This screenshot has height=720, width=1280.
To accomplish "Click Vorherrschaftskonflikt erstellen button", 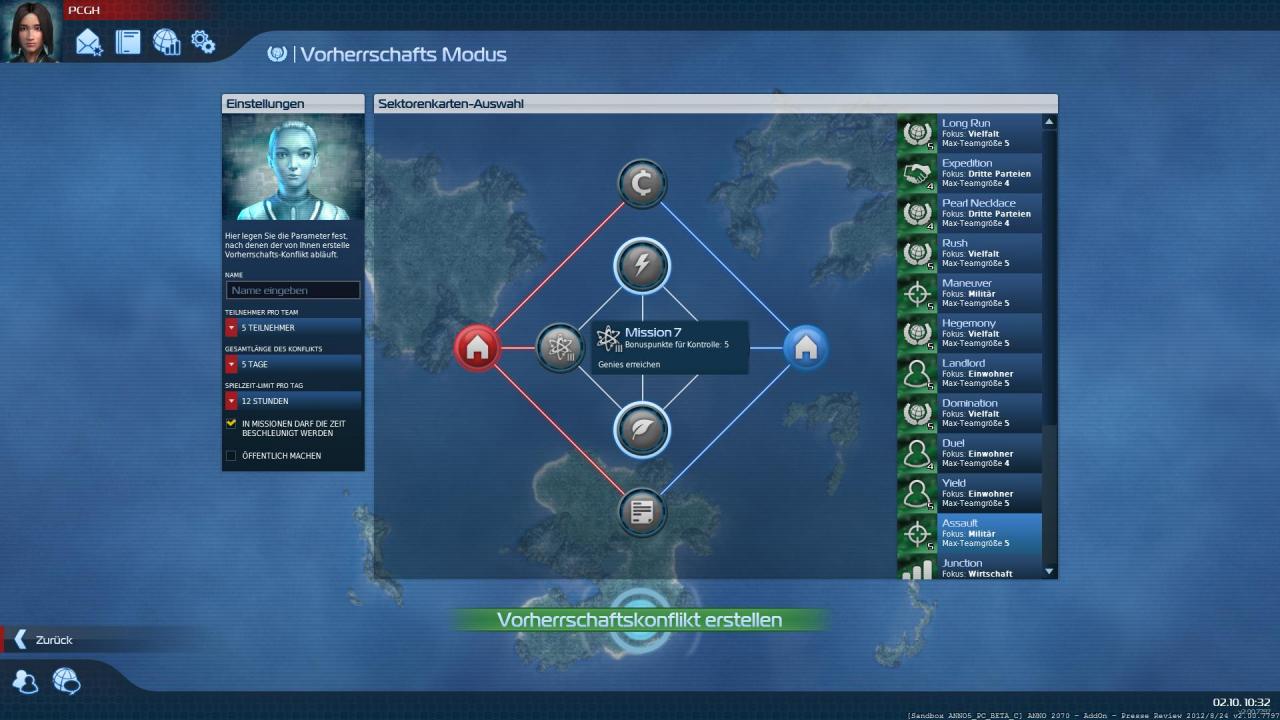I will (640, 620).
